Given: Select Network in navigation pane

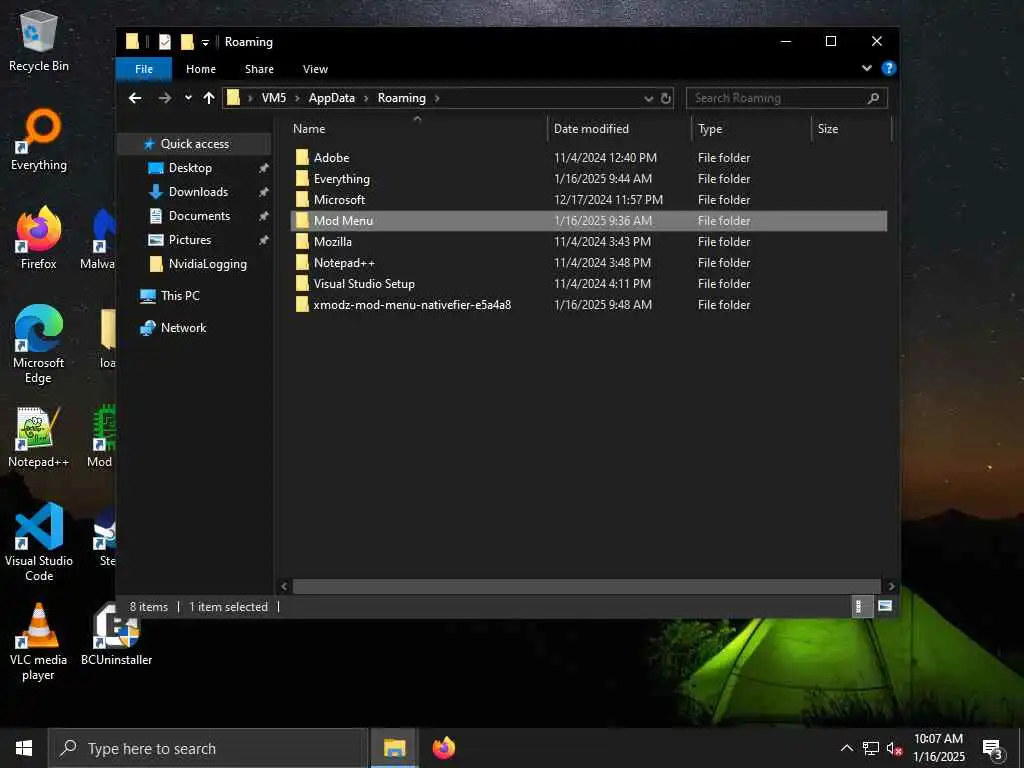Looking at the screenshot, I should 184,328.
